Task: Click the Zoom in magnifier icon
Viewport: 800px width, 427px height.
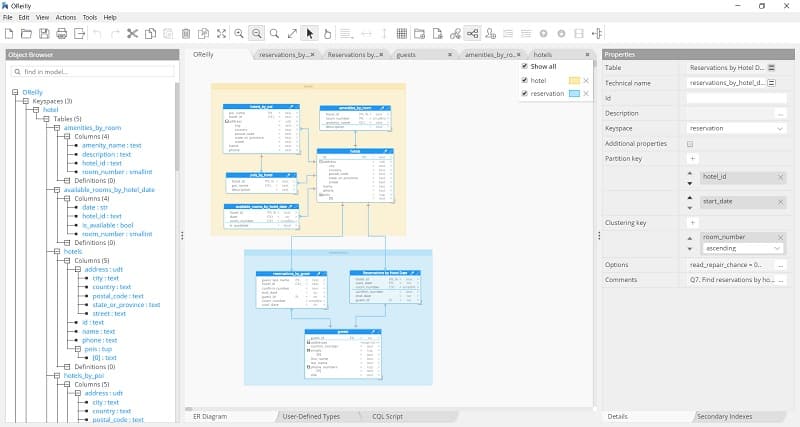Action: click(239, 34)
